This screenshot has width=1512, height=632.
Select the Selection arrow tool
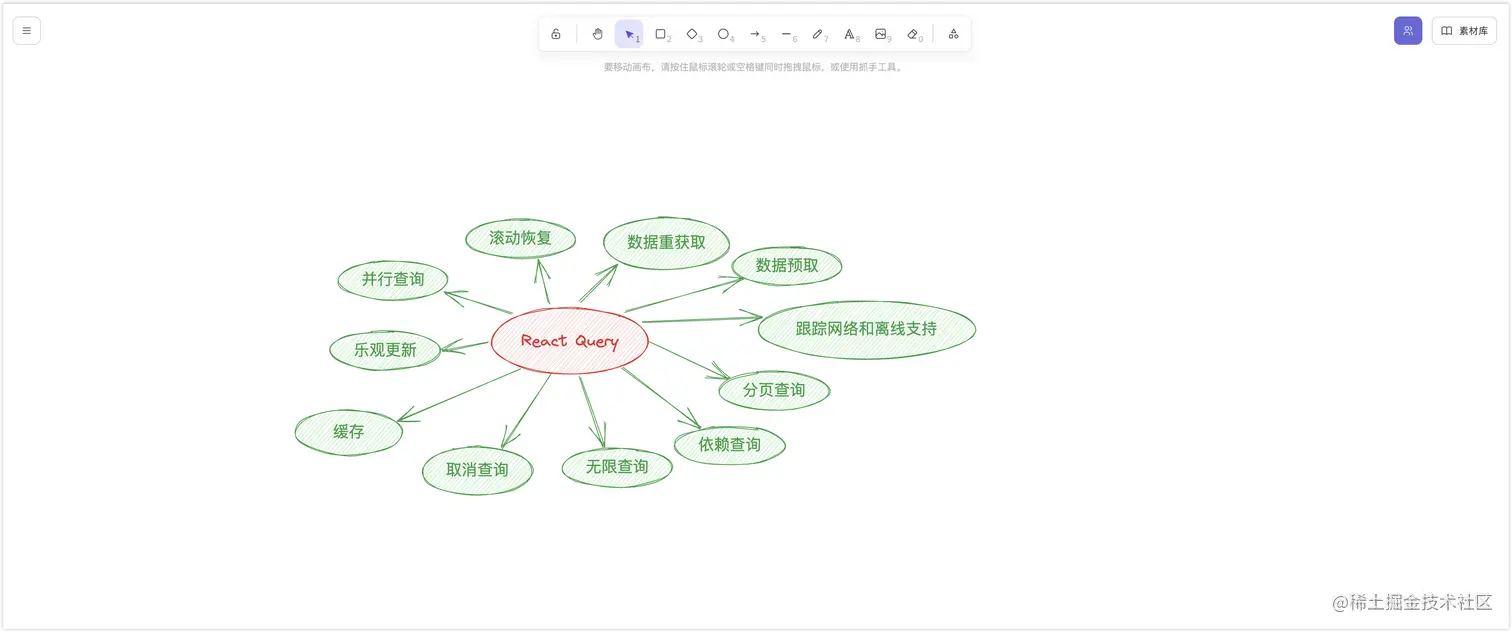point(629,34)
